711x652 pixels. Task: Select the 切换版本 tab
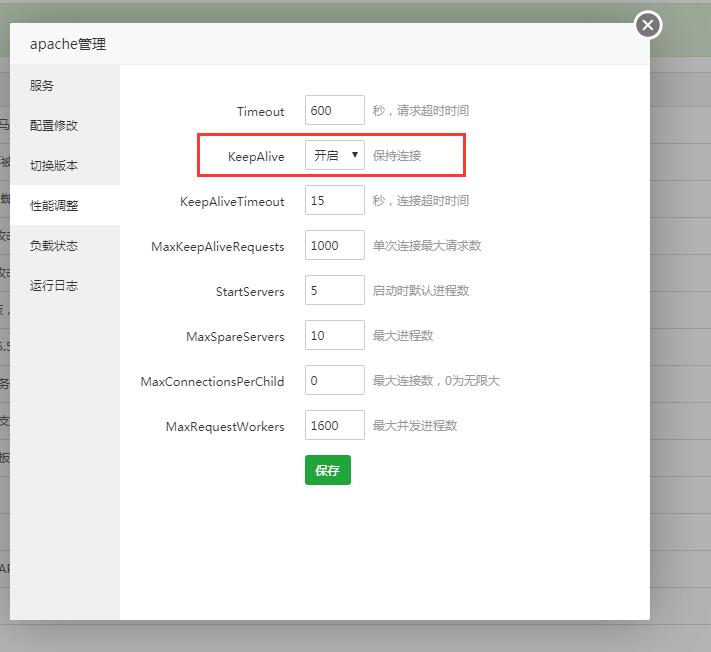65,165
